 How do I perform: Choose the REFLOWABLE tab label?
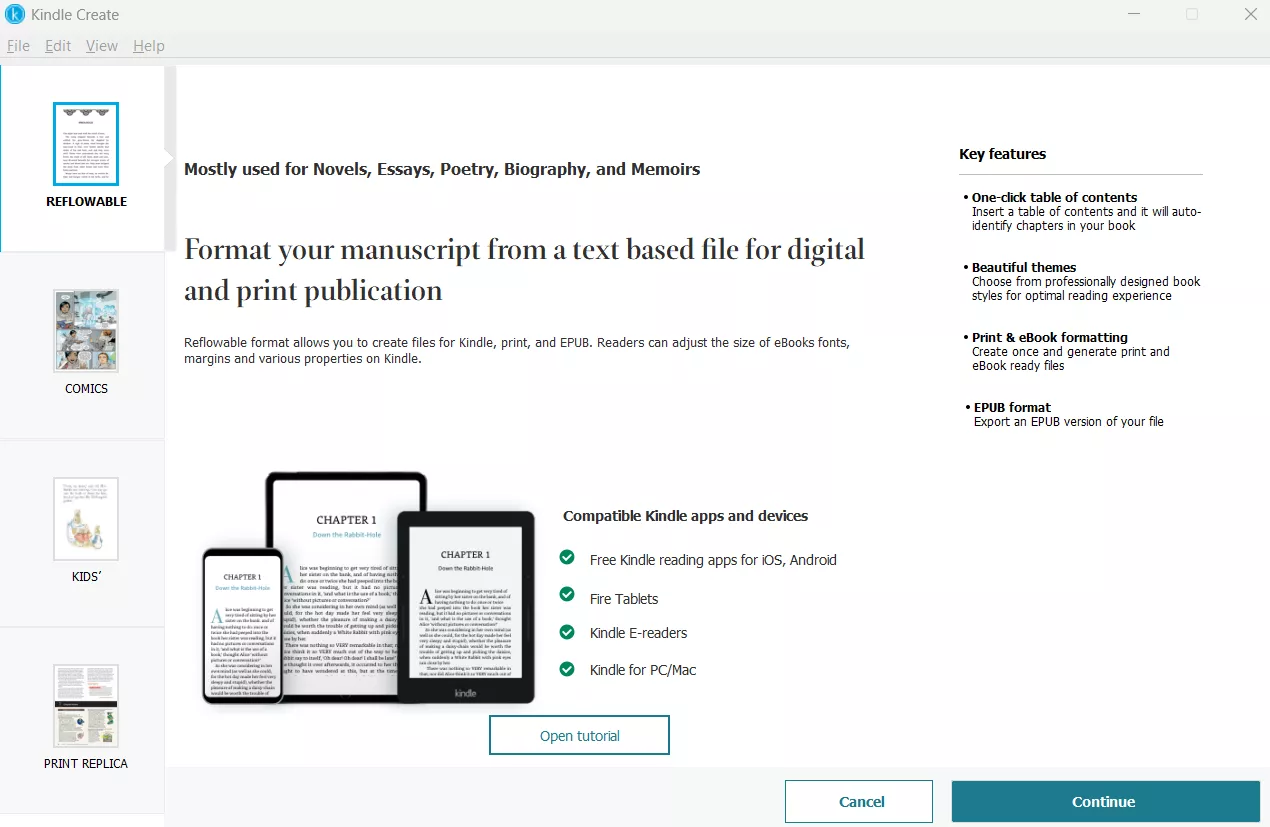[86, 201]
